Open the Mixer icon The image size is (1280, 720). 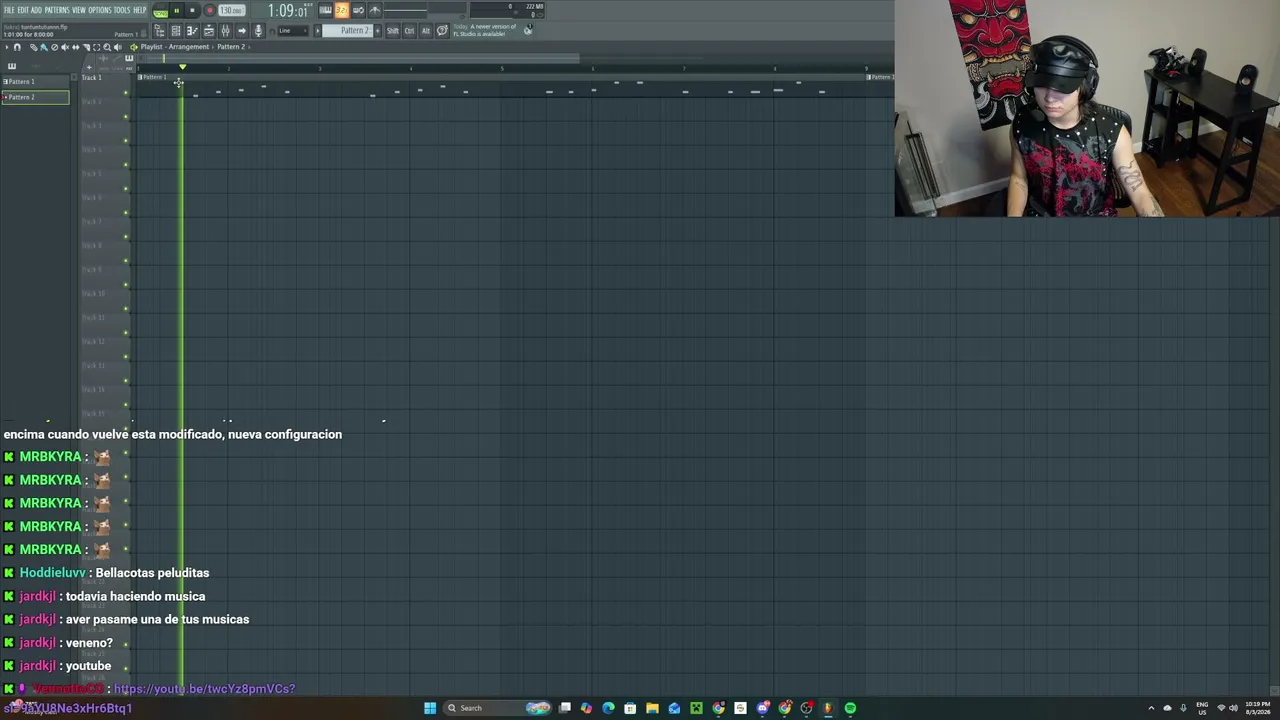(x=225, y=31)
